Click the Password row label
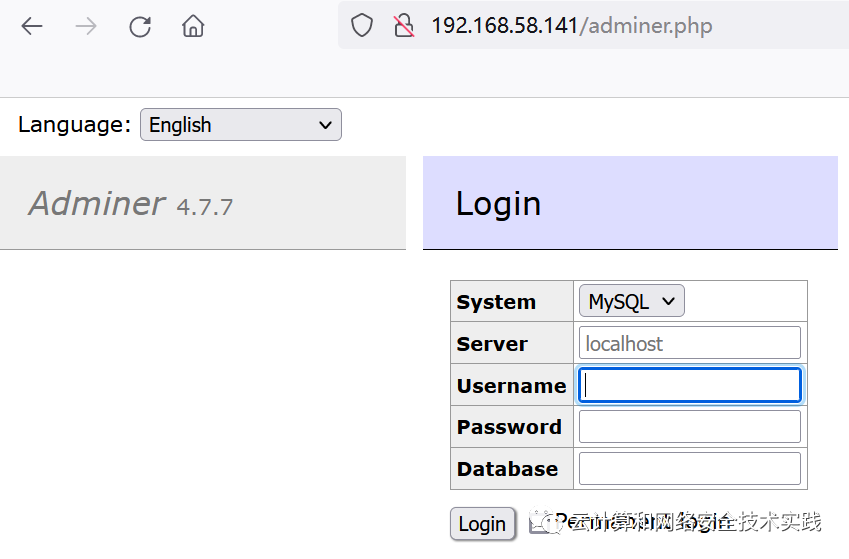The image size is (849, 559). pos(509,427)
